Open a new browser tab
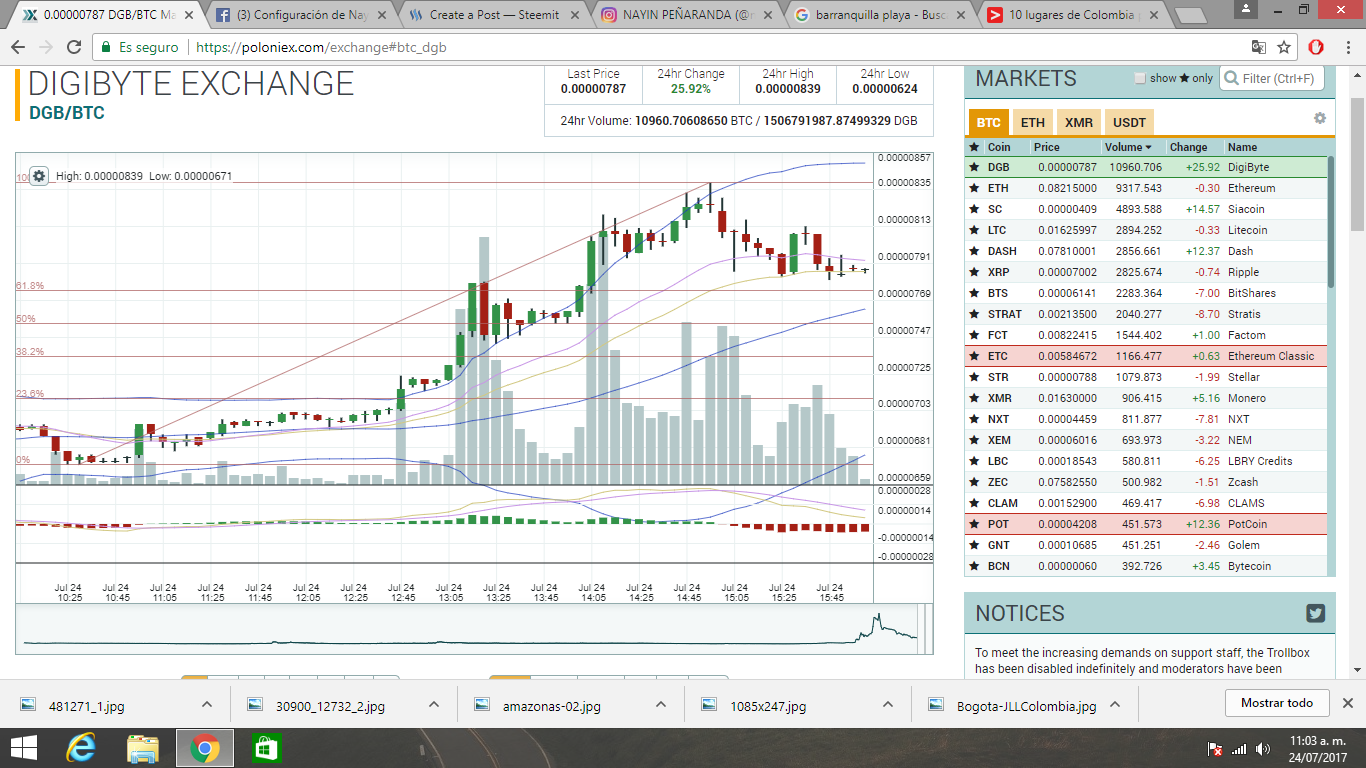The image size is (1366, 768). (1192, 15)
